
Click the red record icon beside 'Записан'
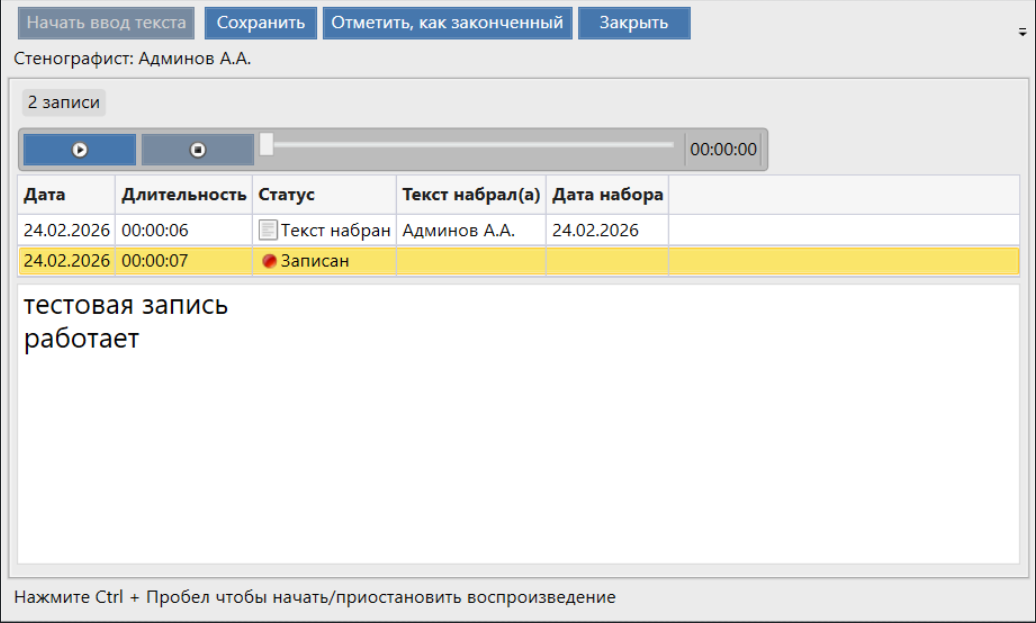pyautogui.click(x=268, y=261)
